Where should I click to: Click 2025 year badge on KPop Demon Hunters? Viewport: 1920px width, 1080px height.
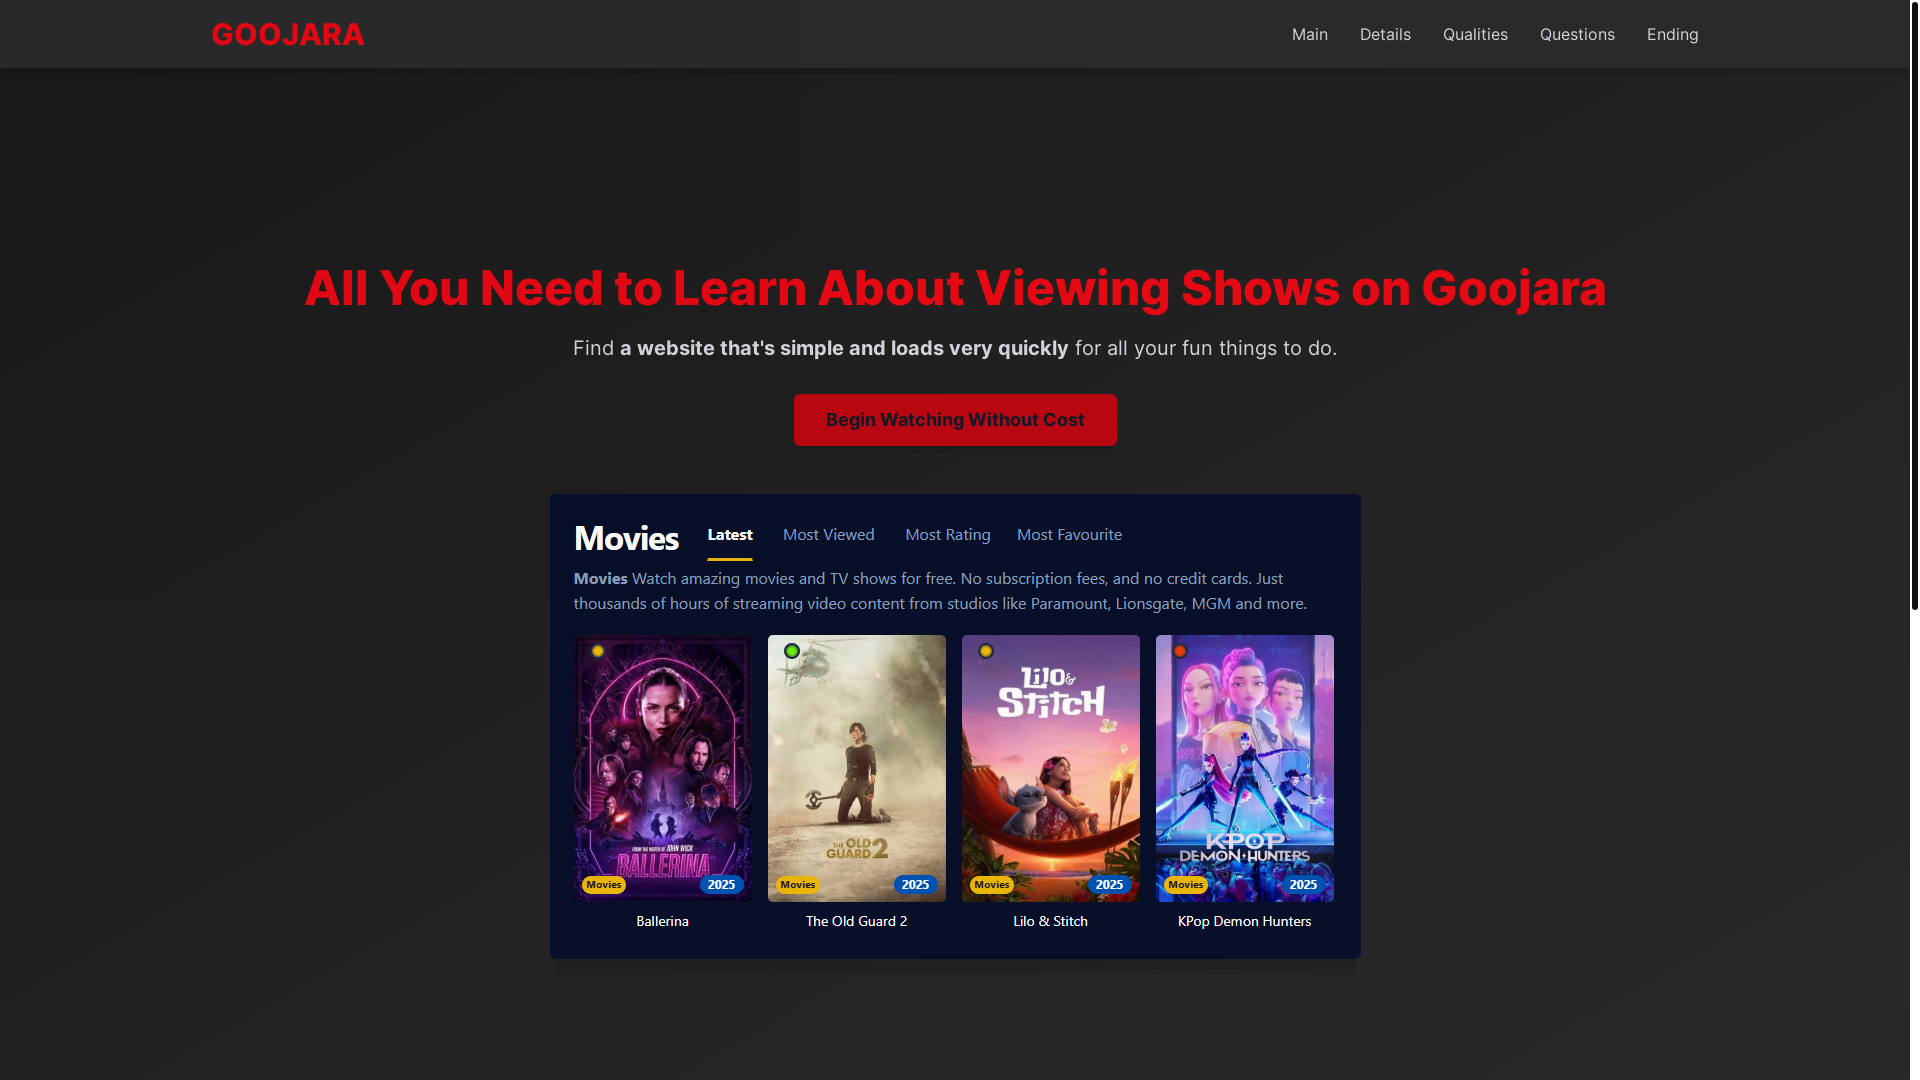tap(1303, 885)
